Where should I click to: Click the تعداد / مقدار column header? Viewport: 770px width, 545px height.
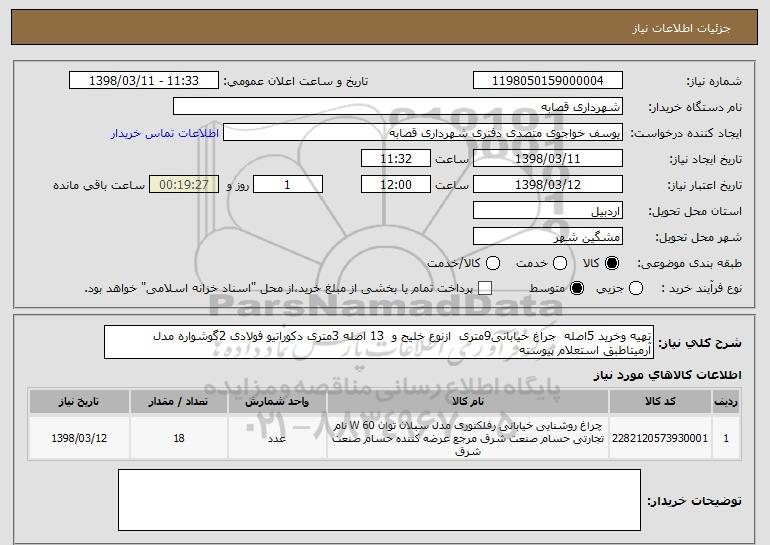pyautogui.click(x=179, y=402)
